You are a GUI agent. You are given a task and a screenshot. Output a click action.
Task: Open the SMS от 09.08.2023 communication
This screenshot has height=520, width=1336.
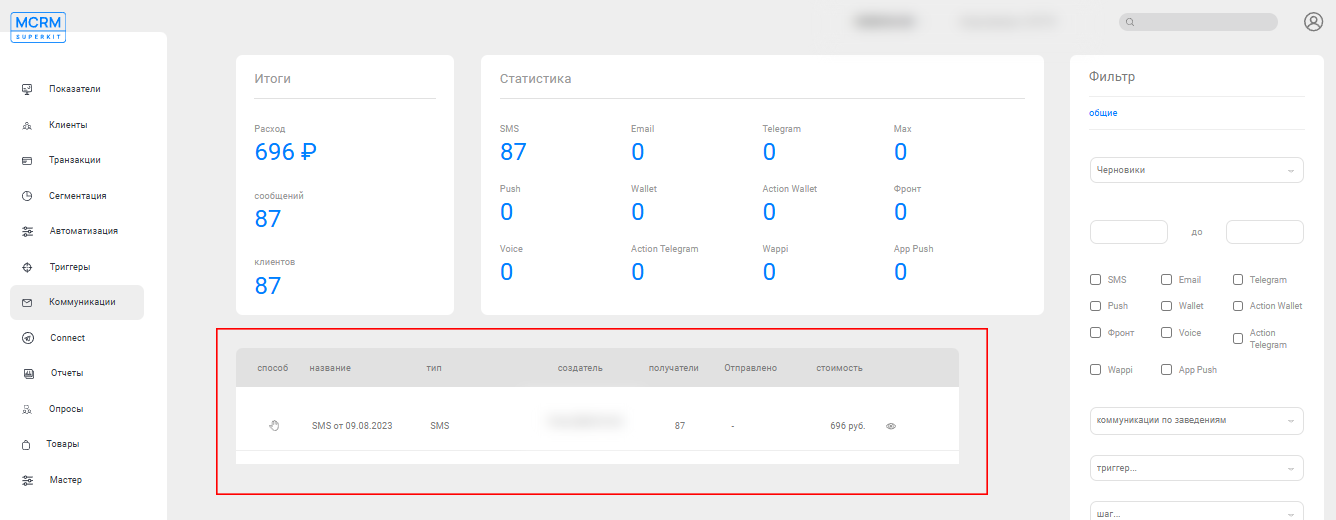352,426
